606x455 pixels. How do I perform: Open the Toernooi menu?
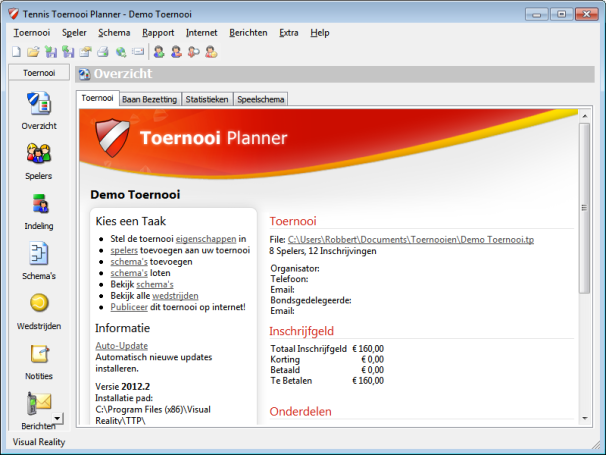click(32, 33)
